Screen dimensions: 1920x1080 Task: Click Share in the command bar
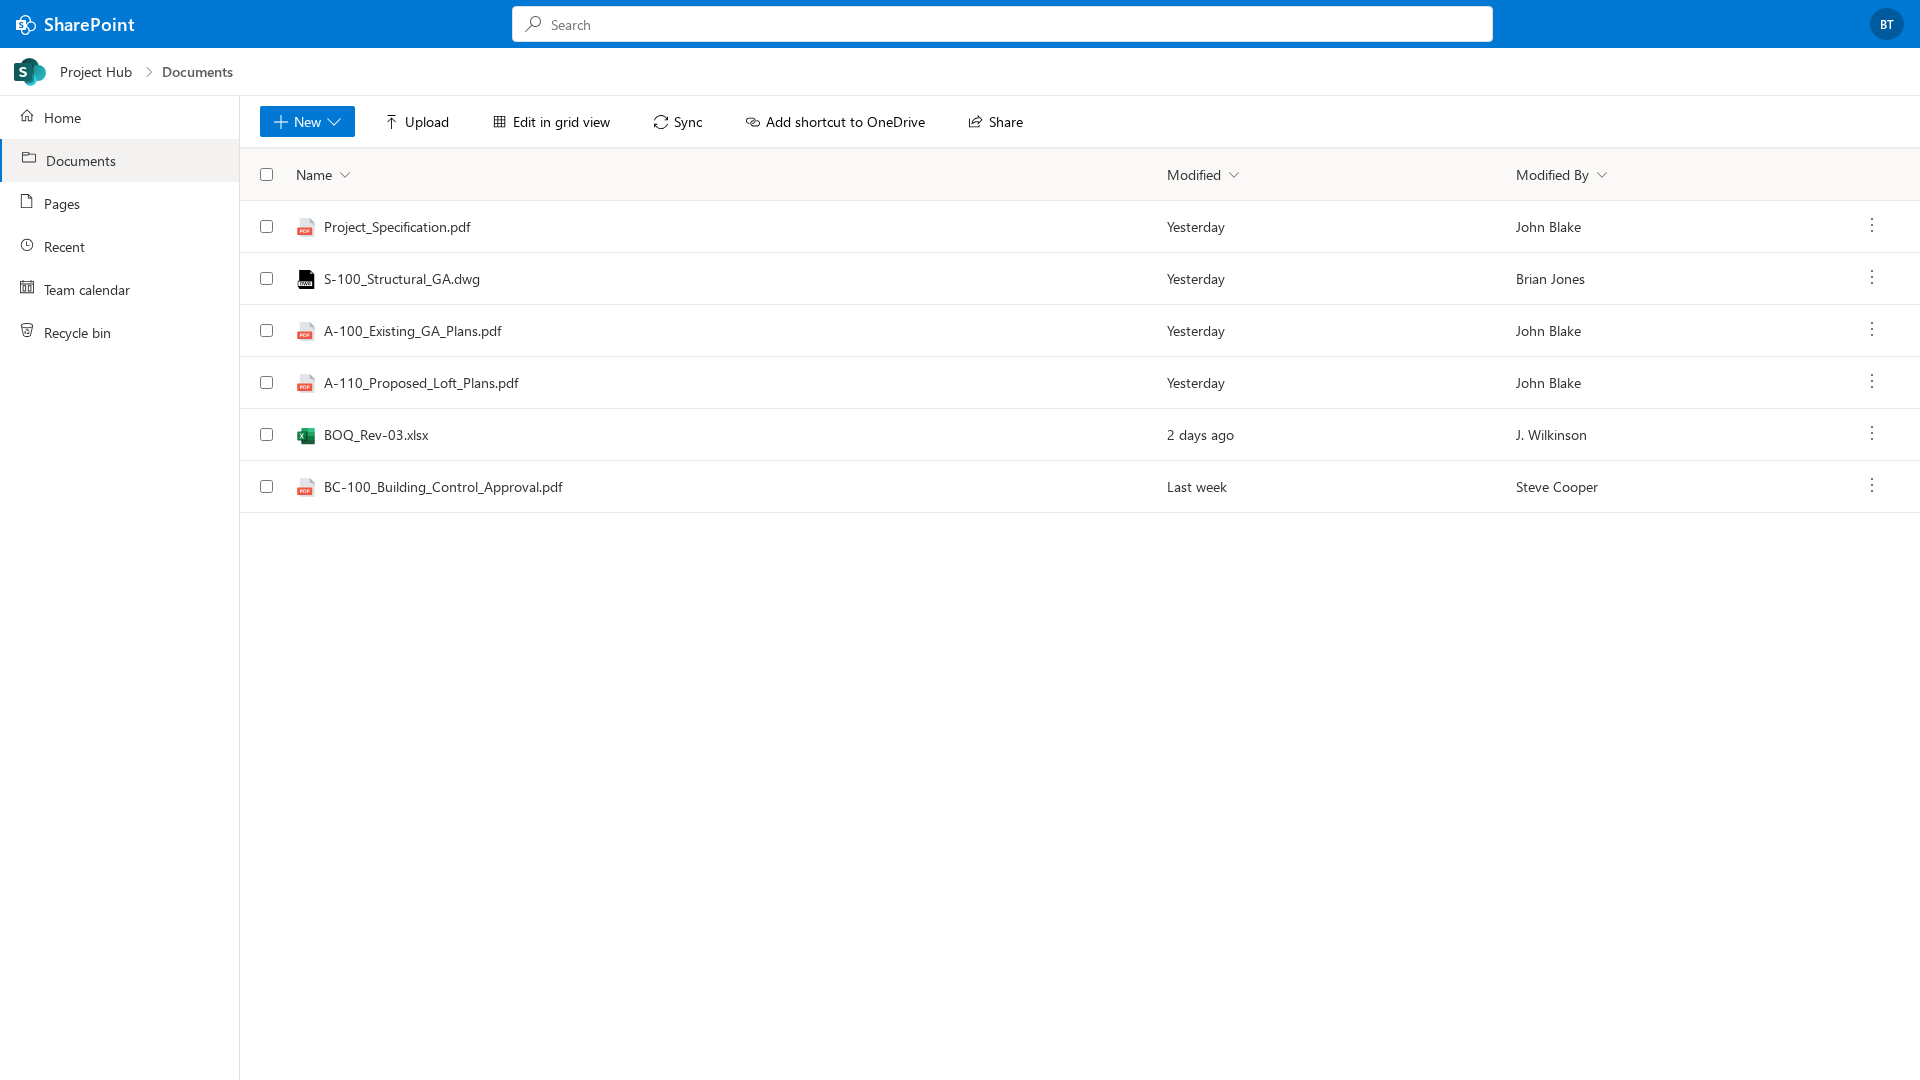pos(995,122)
